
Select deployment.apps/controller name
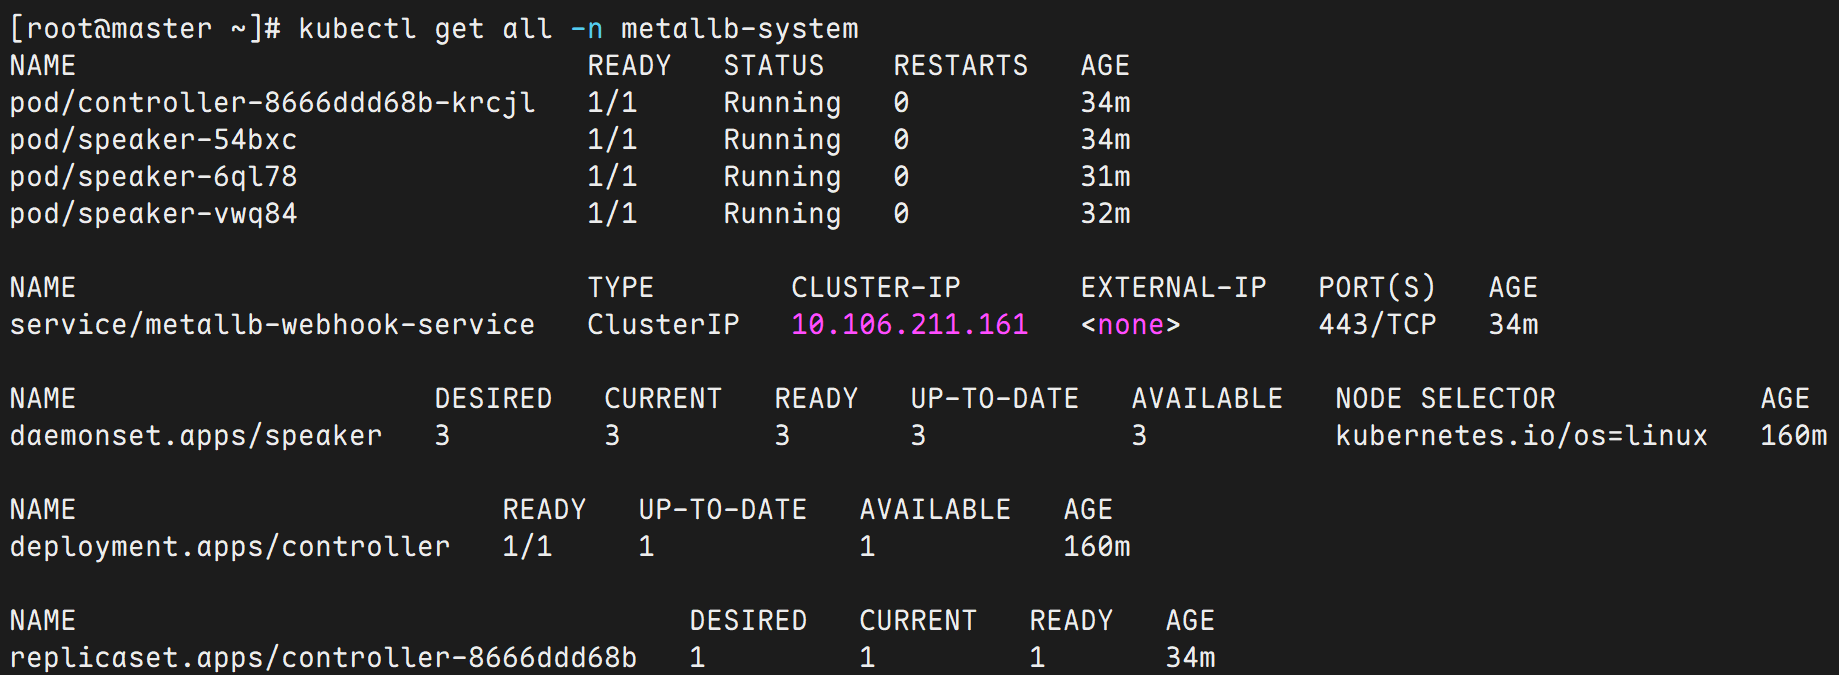(x=230, y=547)
